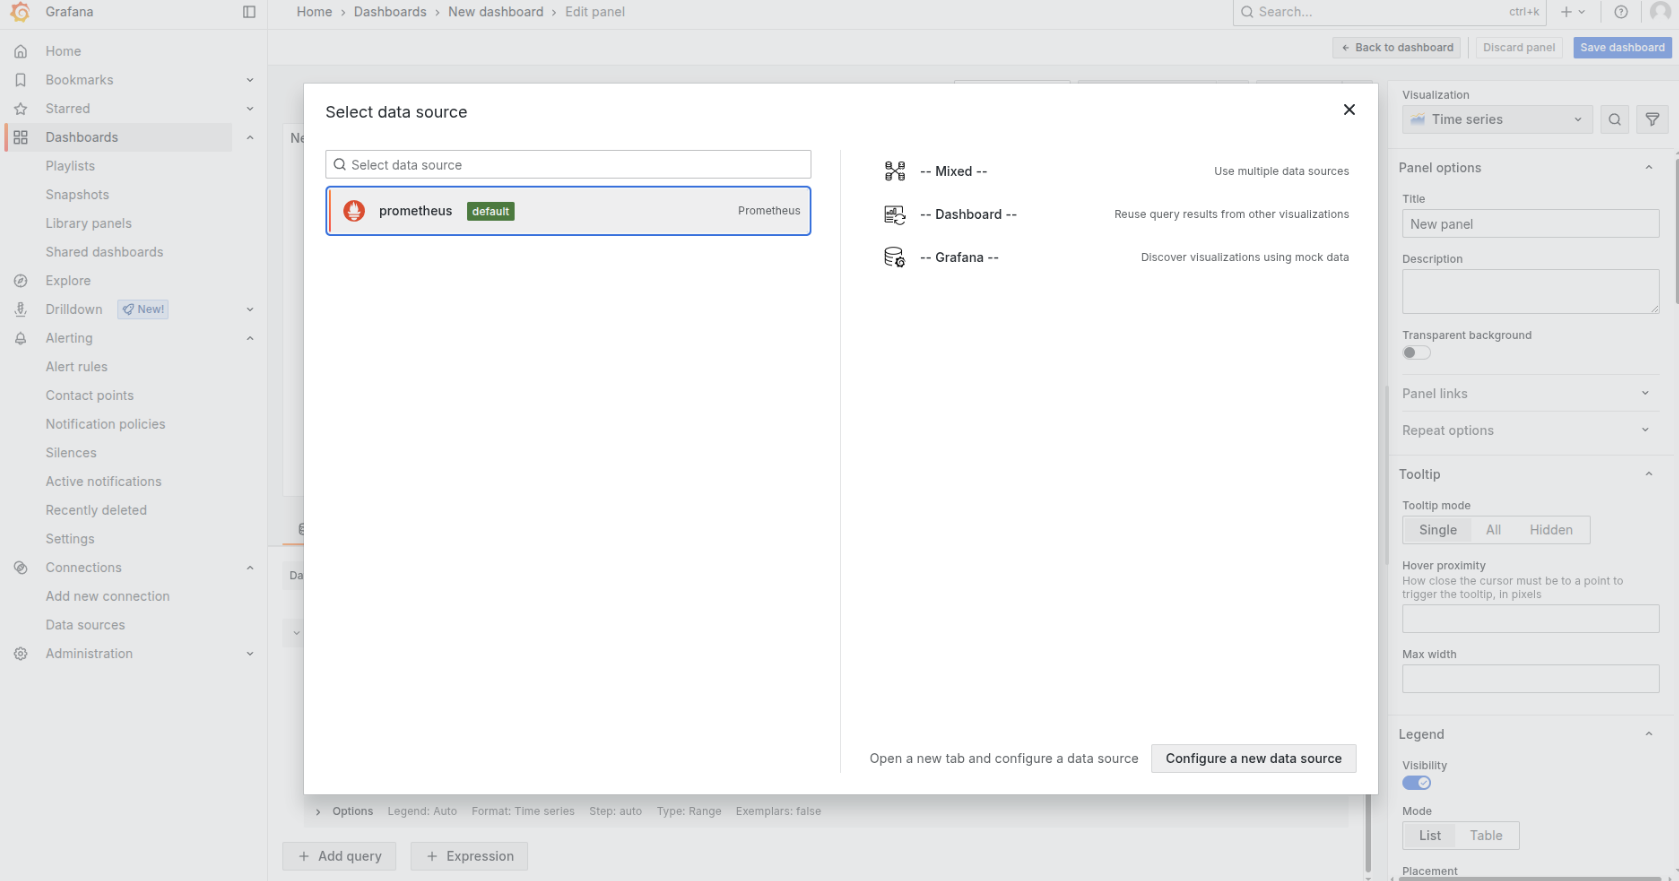Expand the Repeat options section
The height and width of the screenshot is (881, 1679).
click(x=1529, y=430)
